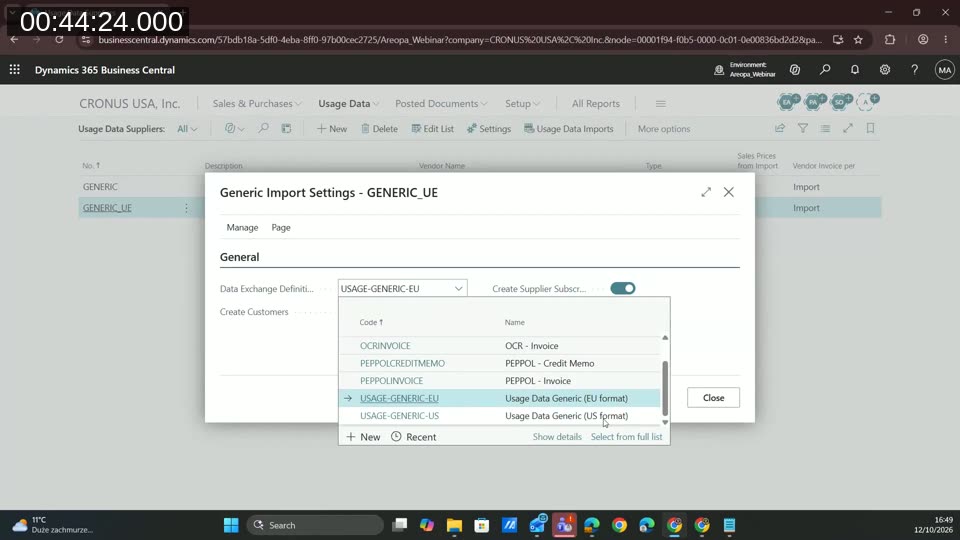Open File Explorer from taskbar
The width and height of the screenshot is (960, 540).
[454, 525]
